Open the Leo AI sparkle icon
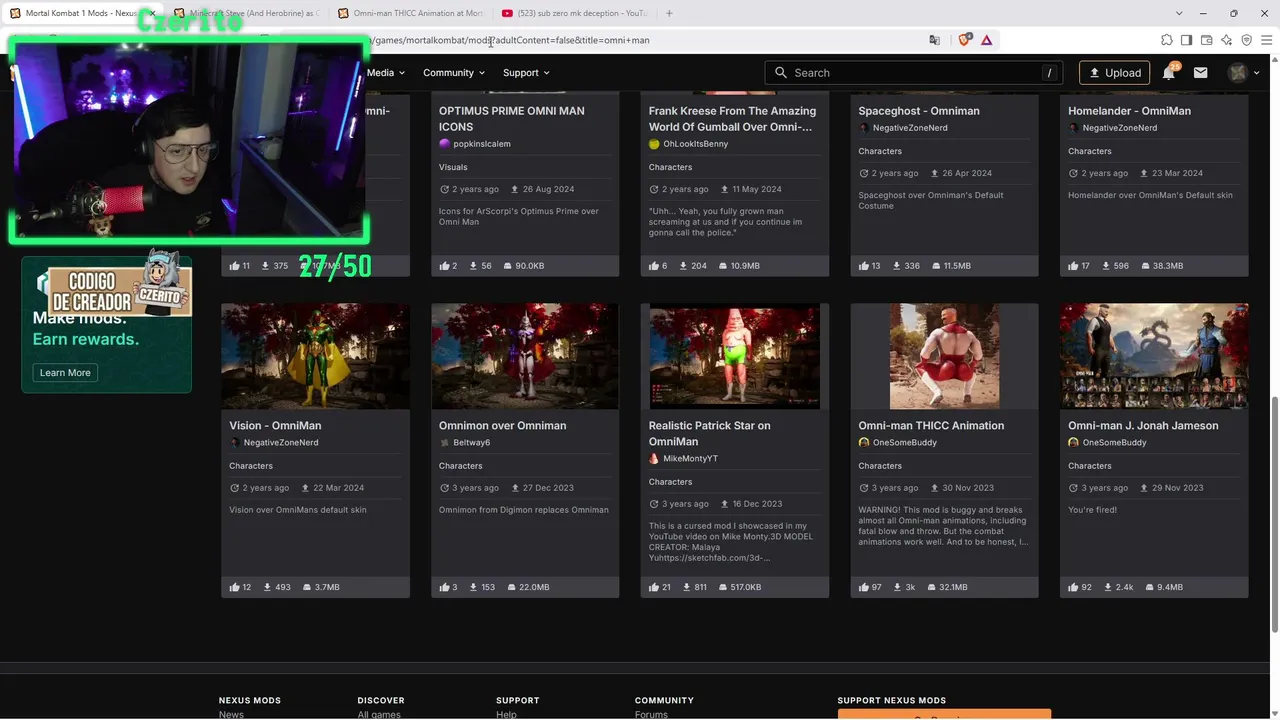The image size is (1280, 720). 1227,40
